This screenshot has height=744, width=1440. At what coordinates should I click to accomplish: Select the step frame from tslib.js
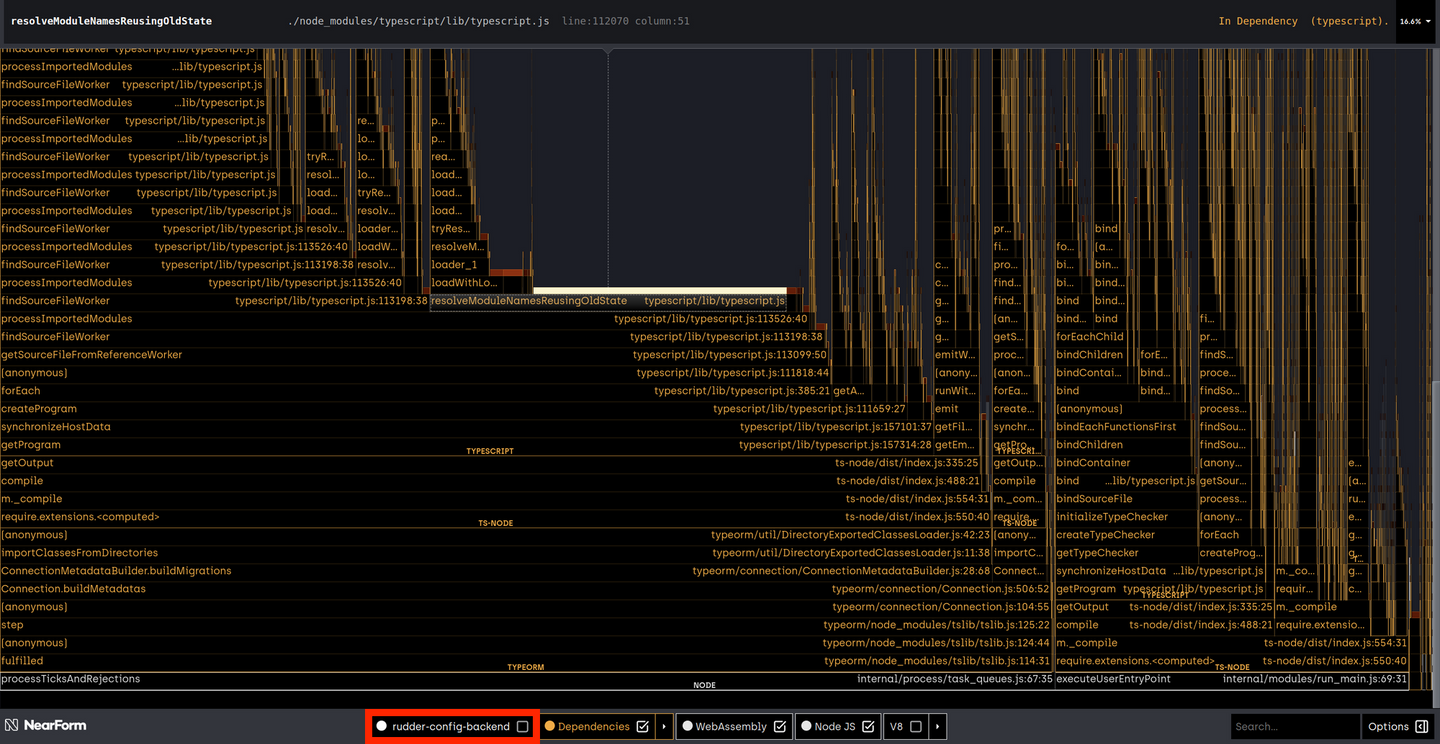526,625
